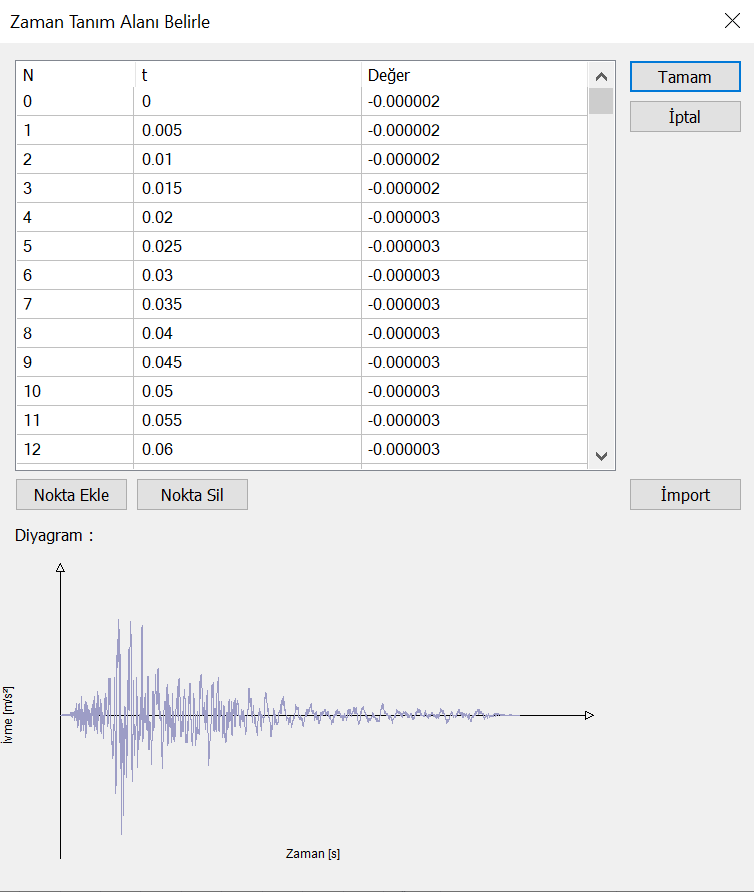754x892 pixels.
Task: Select the N column header
Action: click(x=75, y=75)
